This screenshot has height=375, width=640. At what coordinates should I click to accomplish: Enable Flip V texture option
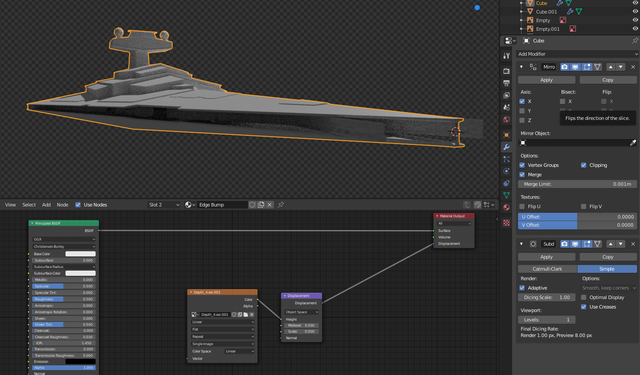(x=584, y=206)
